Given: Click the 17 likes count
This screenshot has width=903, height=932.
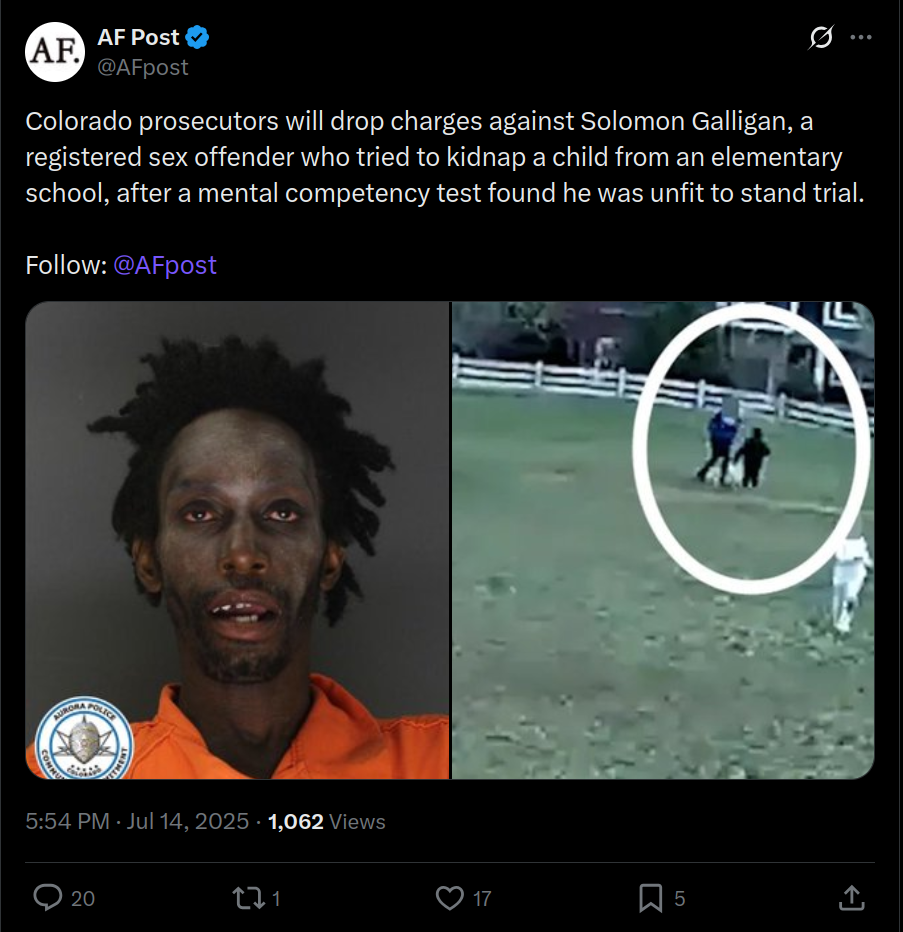Looking at the screenshot, I should (482, 899).
